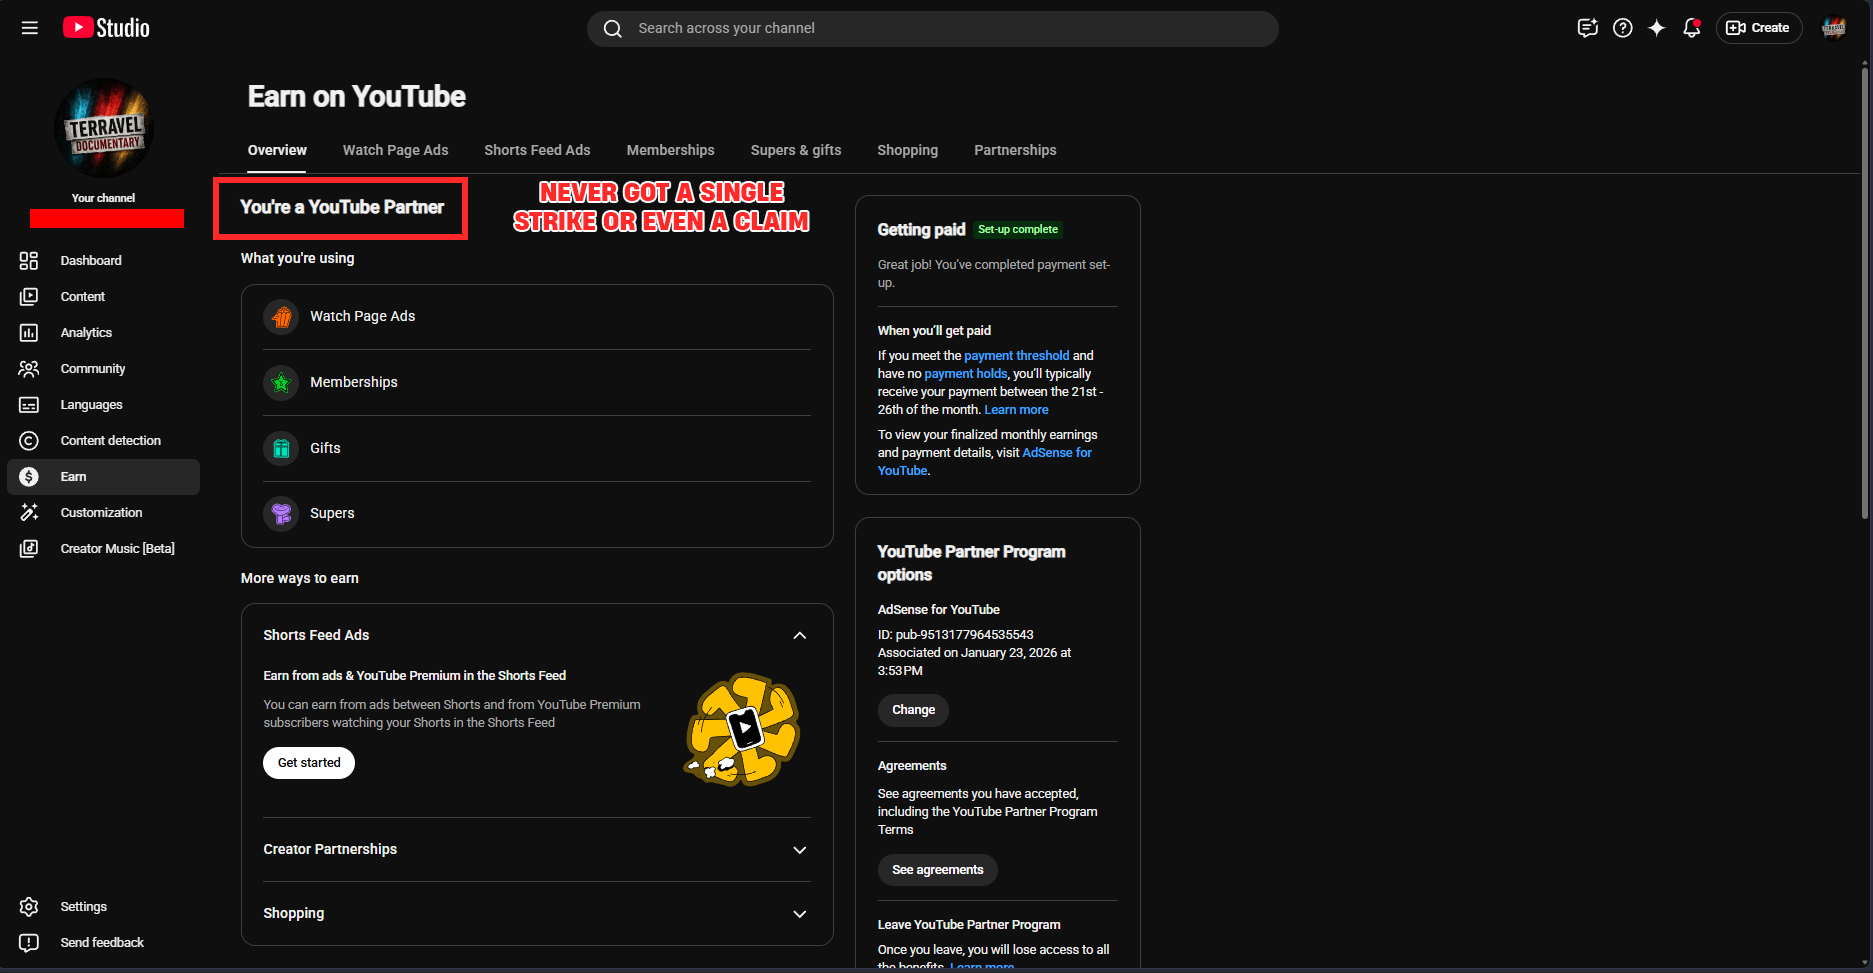Click the Analytics sidebar icon
The width and height of the screenshot is (1873, 973).
pos(29,333)
